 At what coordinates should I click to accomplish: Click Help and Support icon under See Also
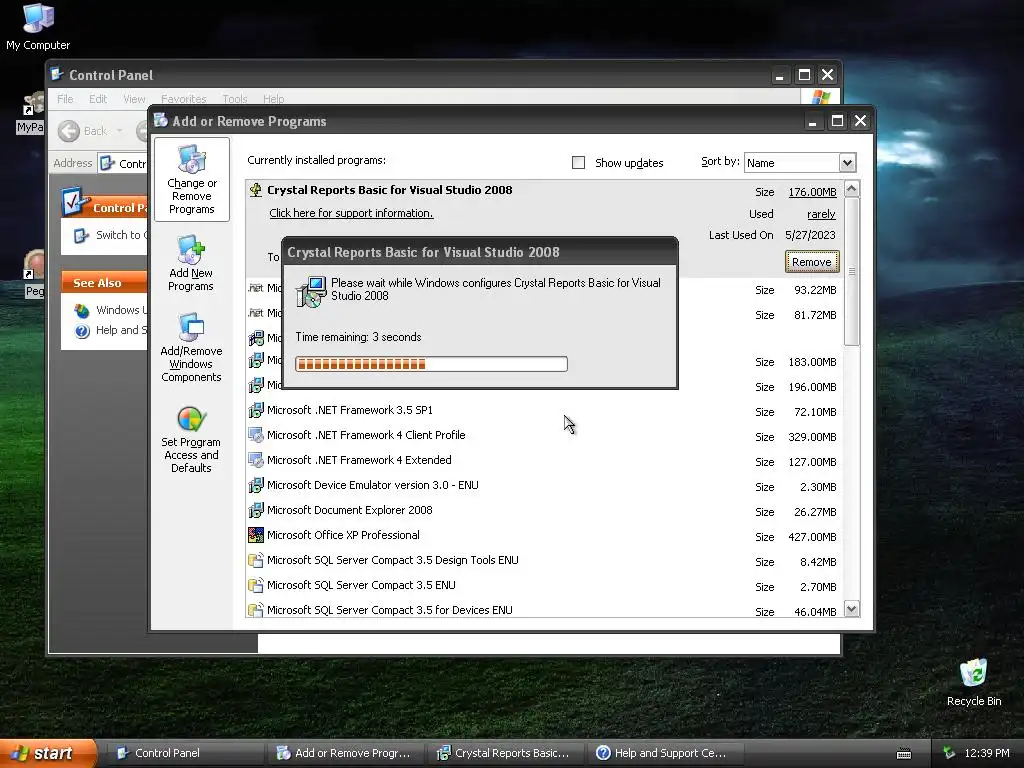coord(82,331)
